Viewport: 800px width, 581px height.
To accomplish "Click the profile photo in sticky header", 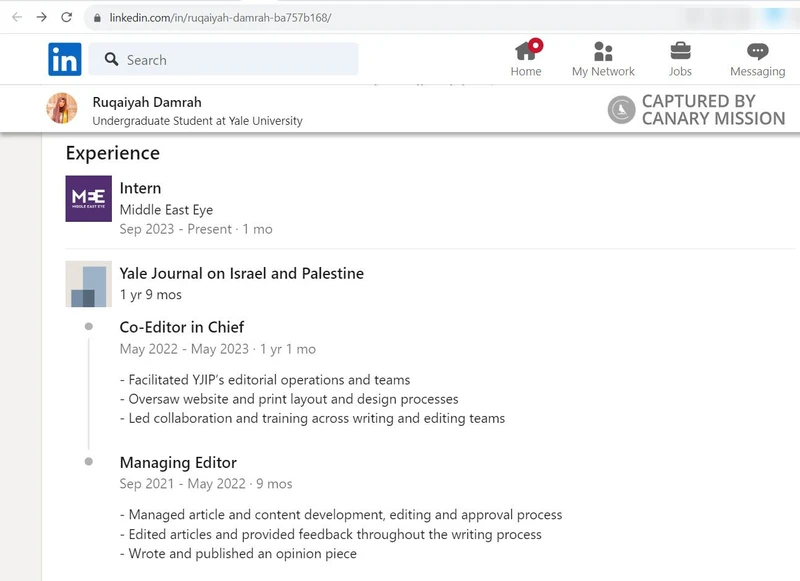I will (62, 108).
